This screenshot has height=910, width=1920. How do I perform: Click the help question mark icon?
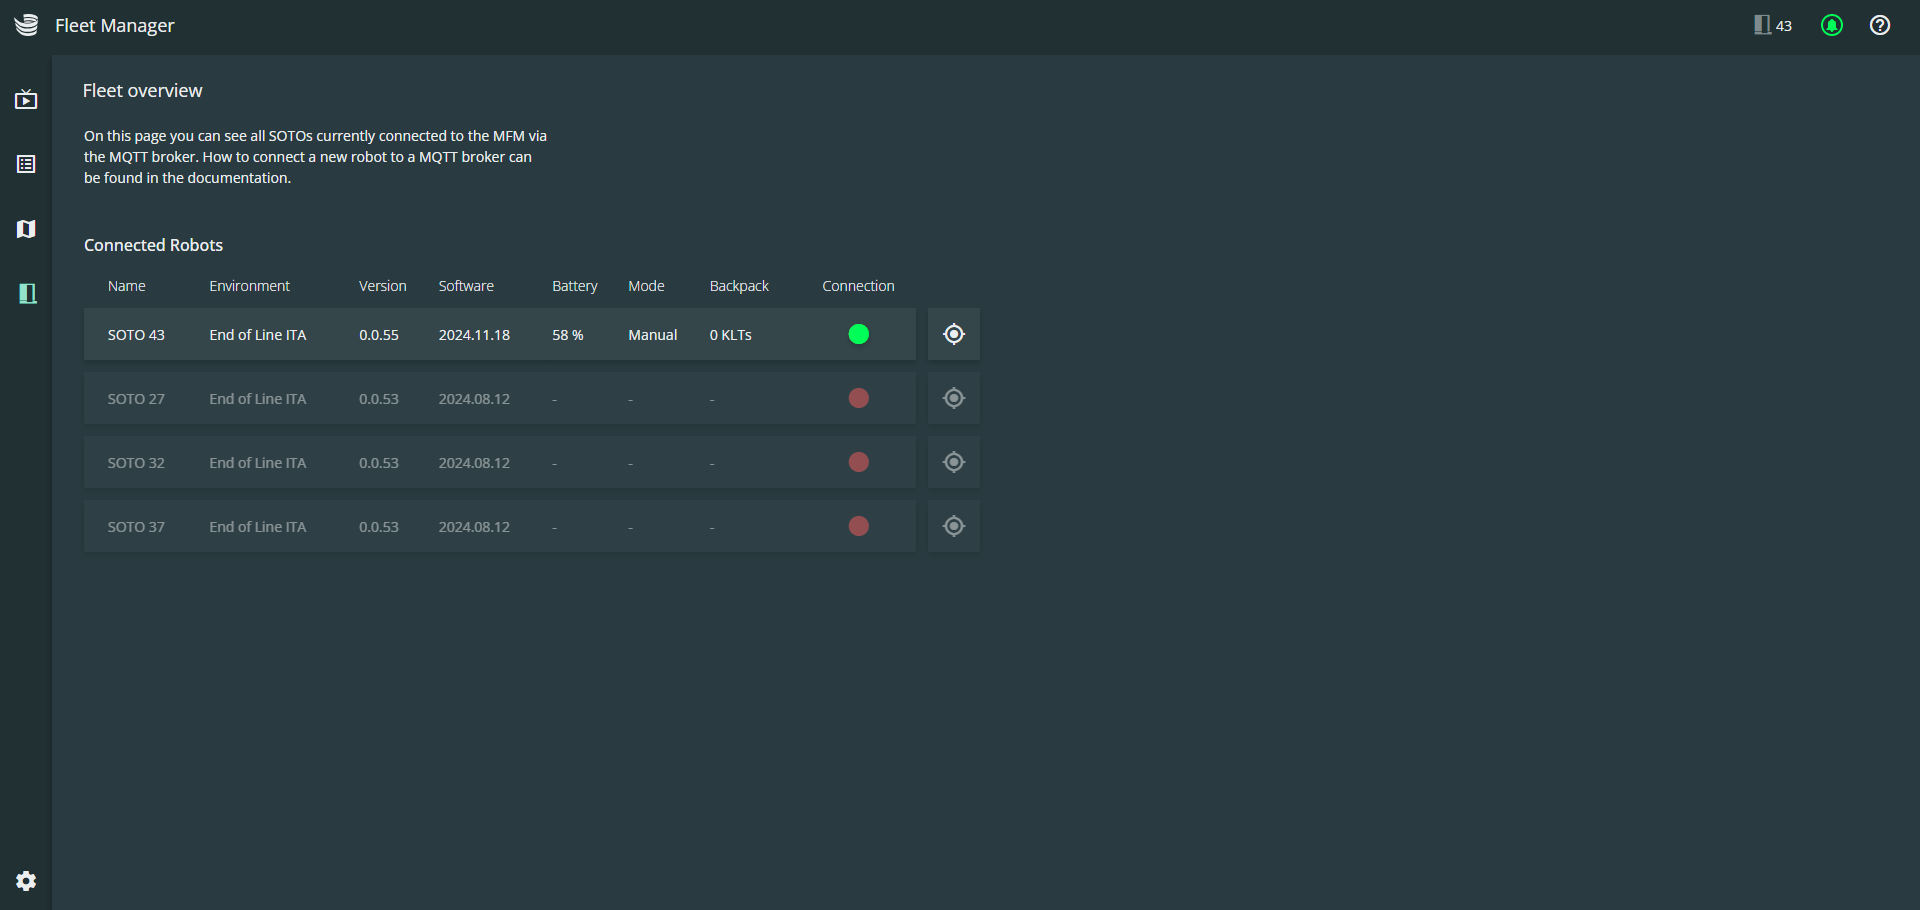tap(1880, 25)
